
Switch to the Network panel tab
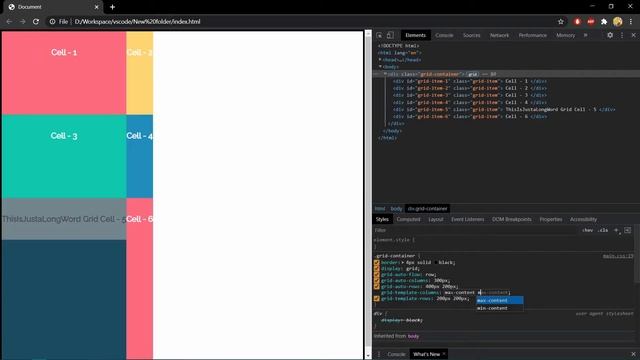pos(499,36)
